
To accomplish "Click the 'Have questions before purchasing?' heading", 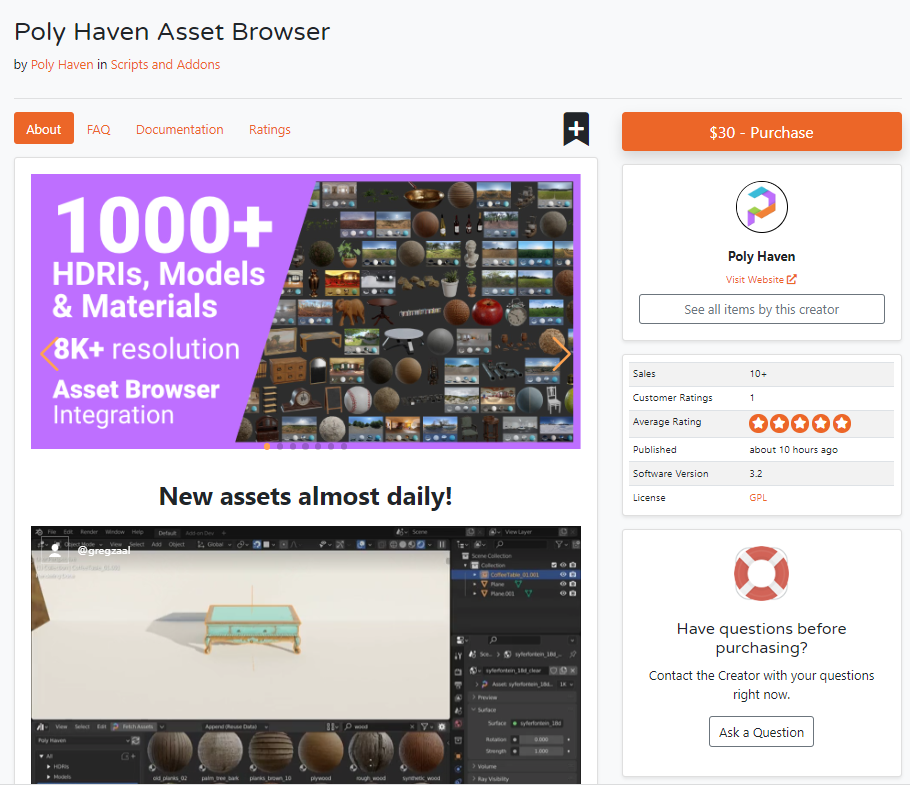I will [761, 638].
